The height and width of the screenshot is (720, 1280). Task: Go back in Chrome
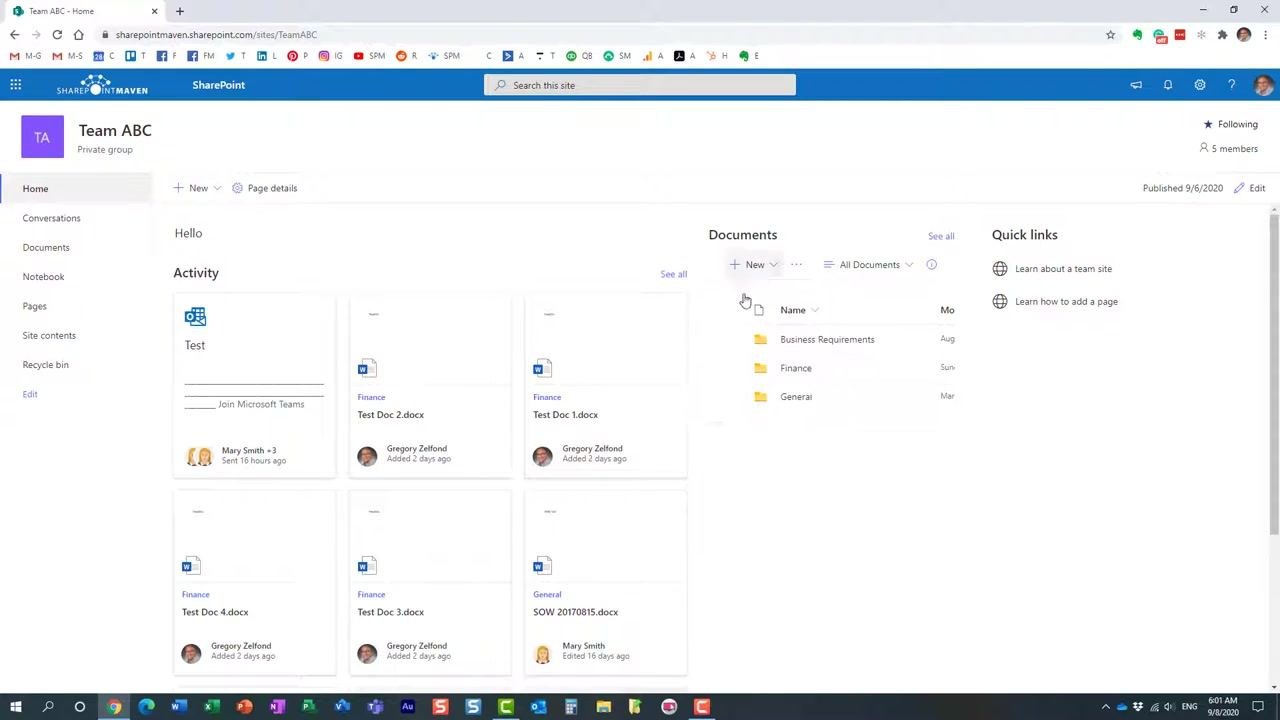(14, 35)
